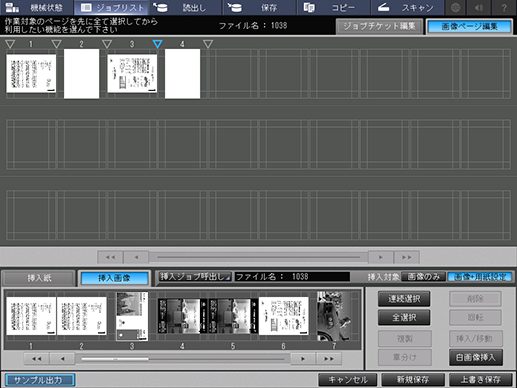
Task: Jump to last insert image with fast-forward arrows
Action: (x=329, y=359)
